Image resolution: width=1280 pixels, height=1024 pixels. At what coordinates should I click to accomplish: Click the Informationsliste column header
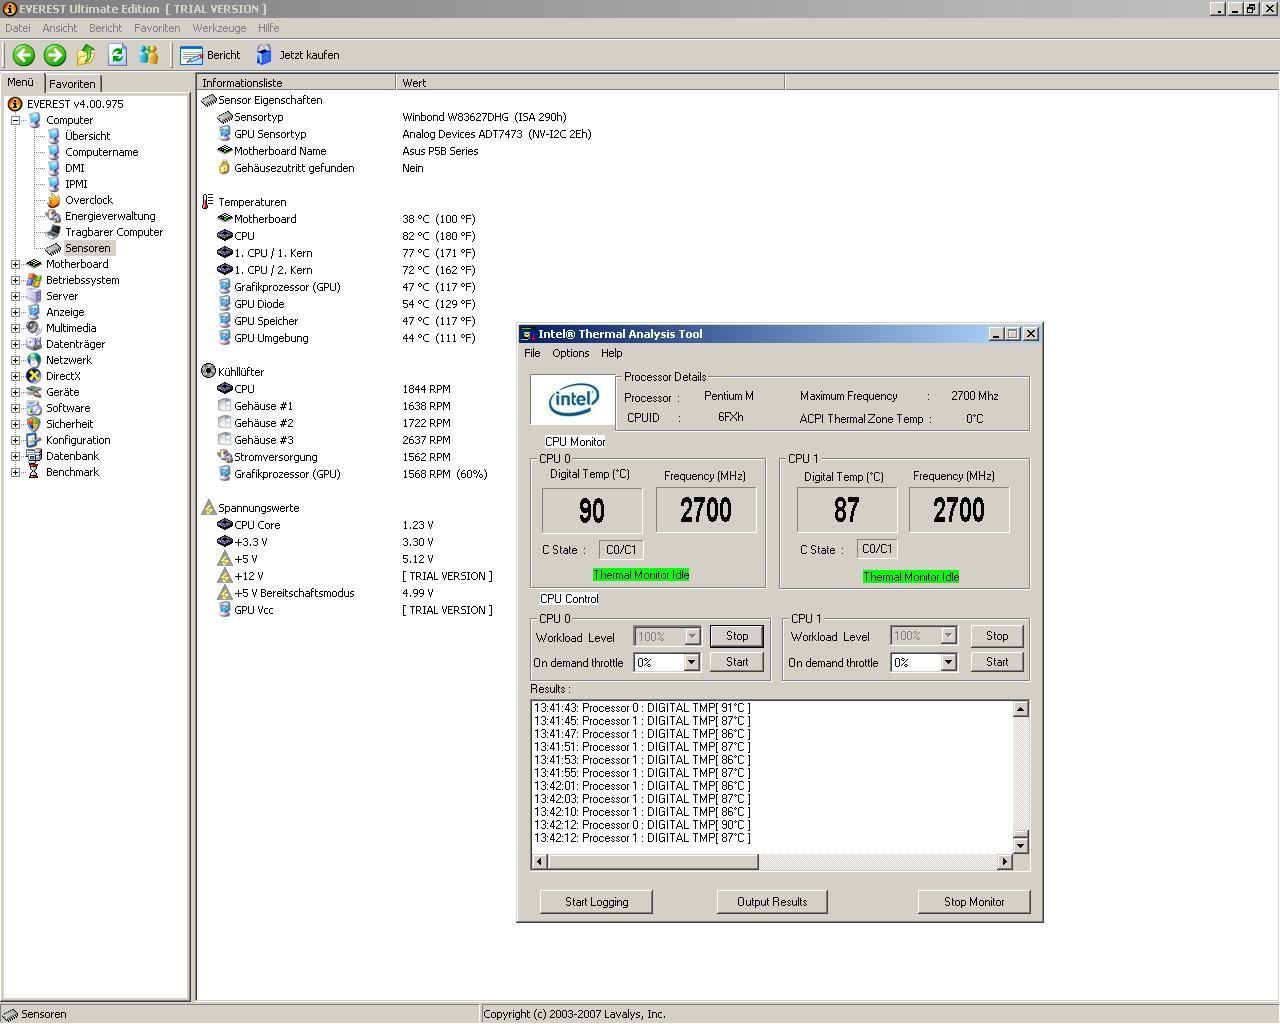(297, 83)
